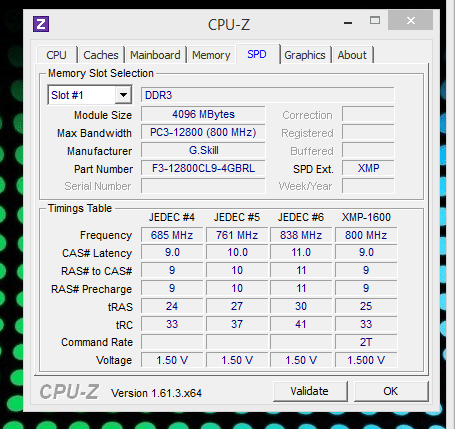Viewport: 455px width, 429px height.
Task: Select the Memory tab
Action: point(211,55)
